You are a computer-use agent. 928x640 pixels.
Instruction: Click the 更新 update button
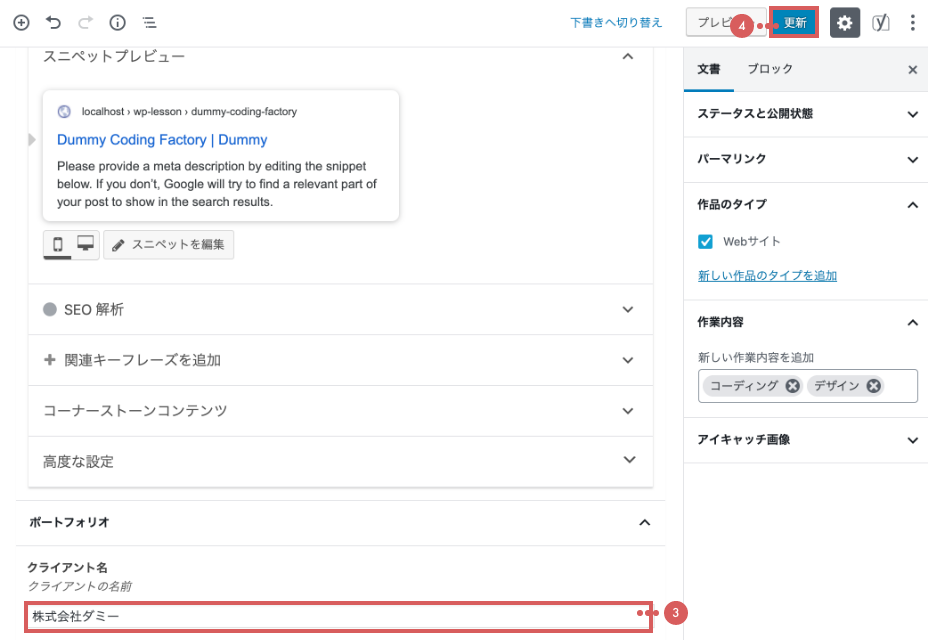pos(795,23)
